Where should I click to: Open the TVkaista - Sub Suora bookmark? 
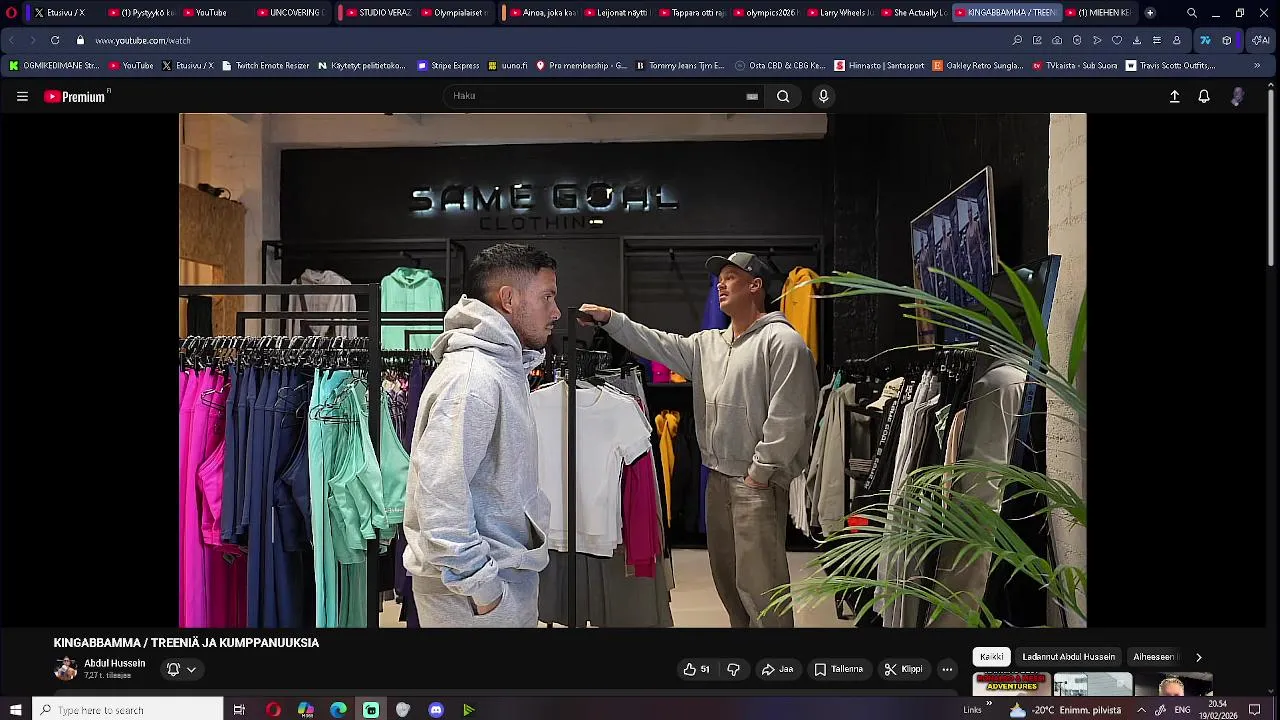click(1075, 66)
